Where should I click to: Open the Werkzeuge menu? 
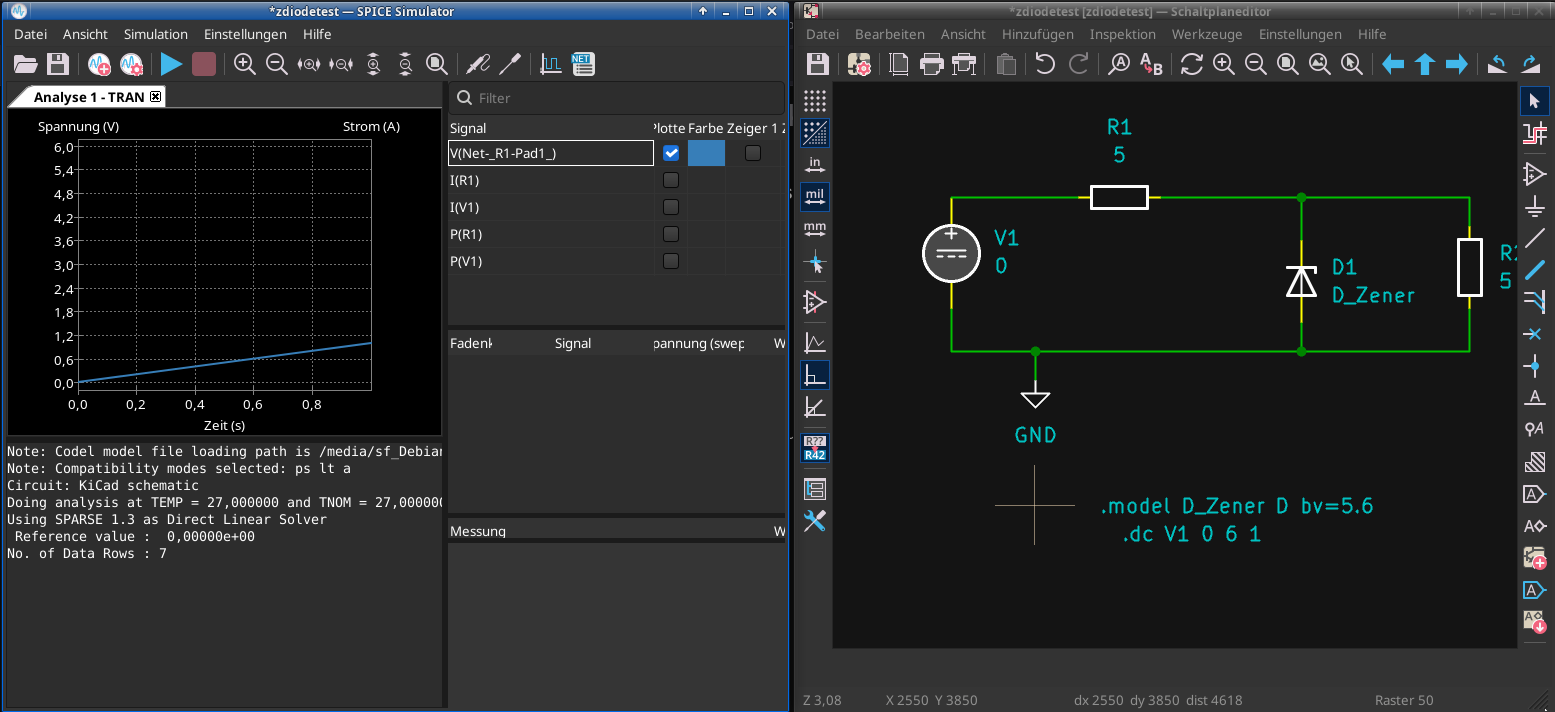(x=1206, y=34)
